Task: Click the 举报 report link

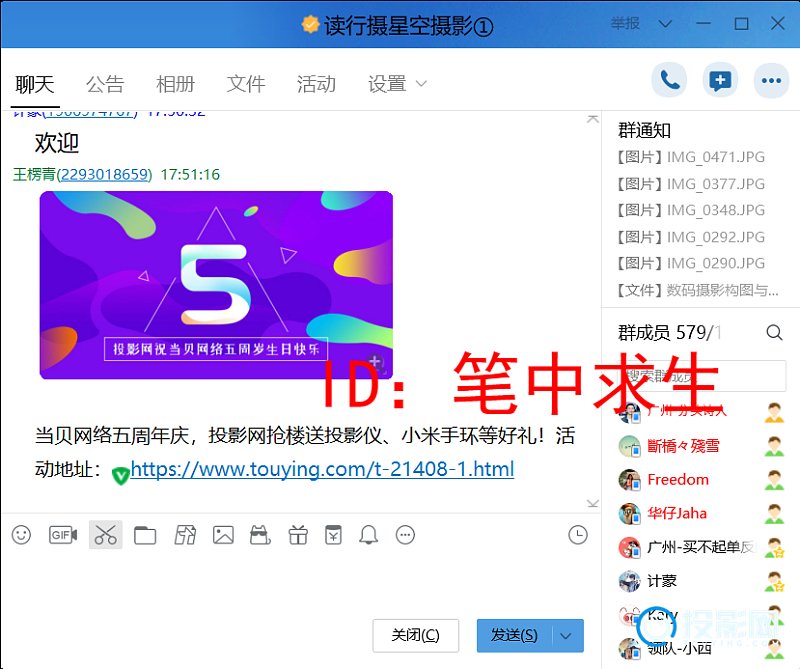Action: coord(625,23)
